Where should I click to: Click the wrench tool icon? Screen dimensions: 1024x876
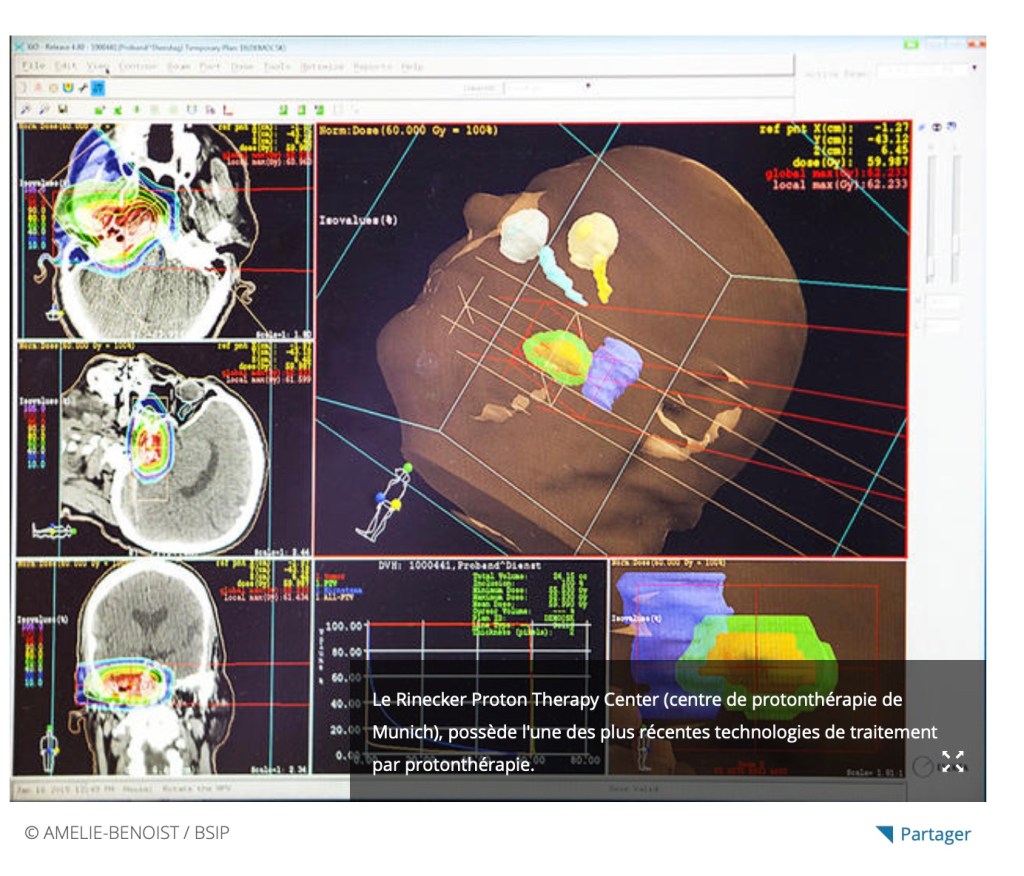click(x=83, y=89)
